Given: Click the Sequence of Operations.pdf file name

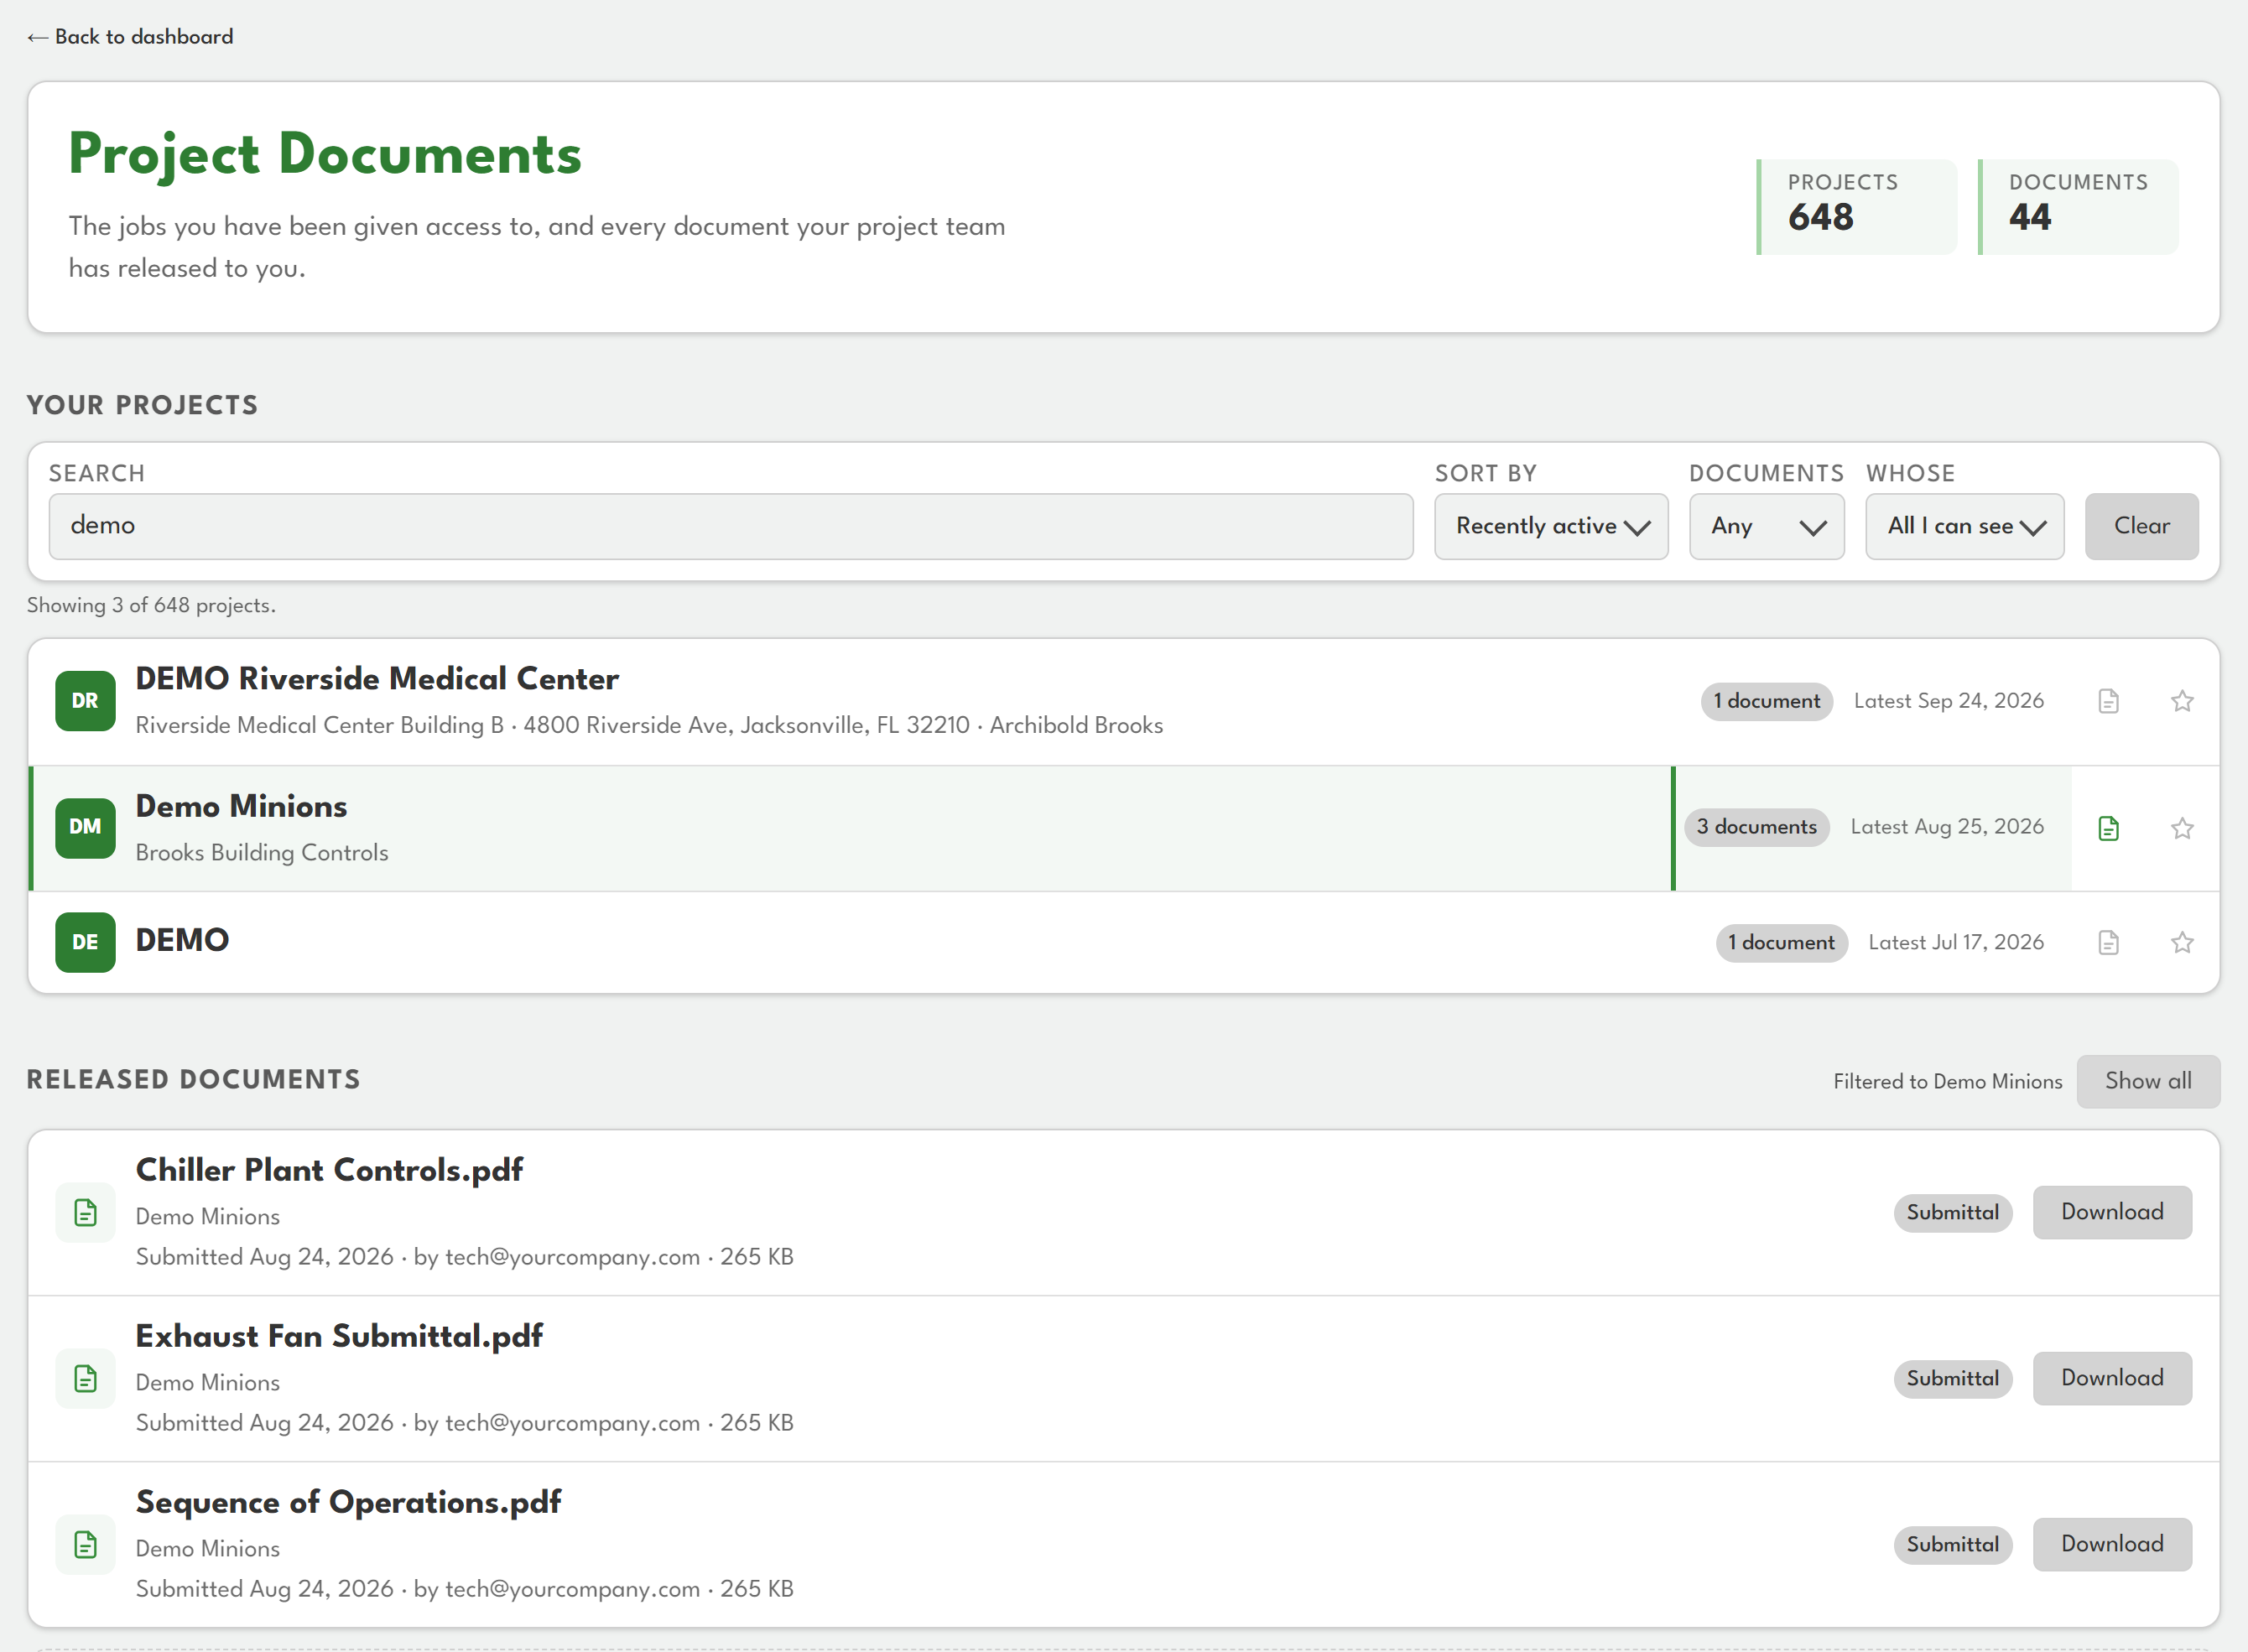Looking at the screenshot, I should tap(348, 1502).
